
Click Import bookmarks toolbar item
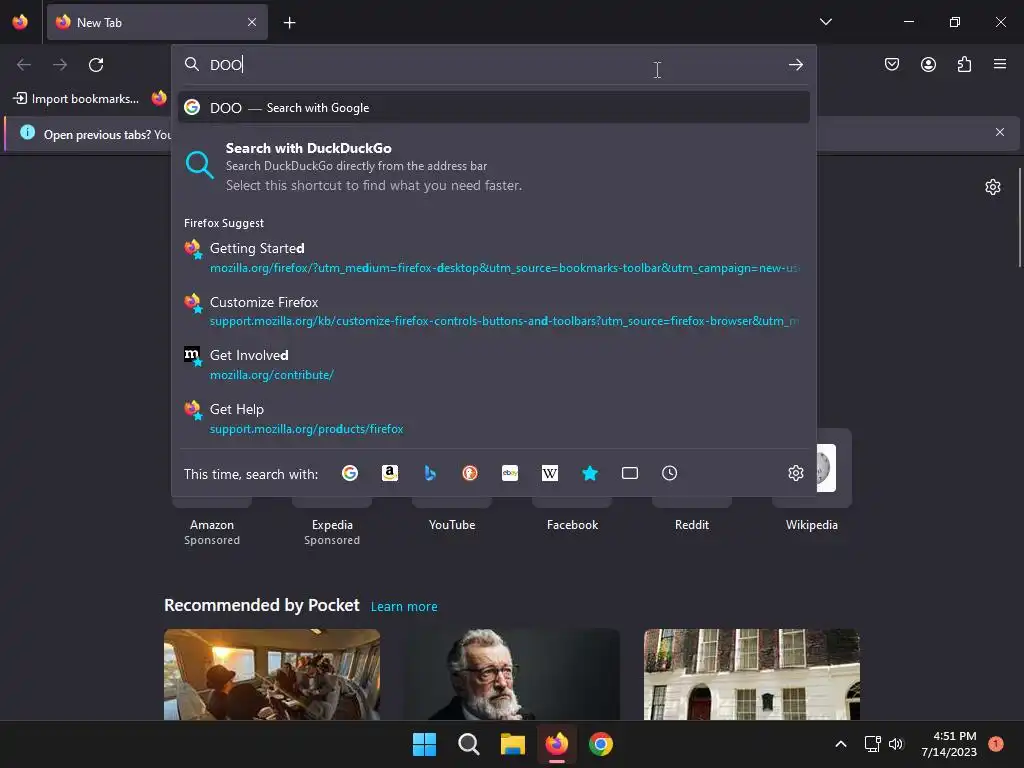click(76, 99)
